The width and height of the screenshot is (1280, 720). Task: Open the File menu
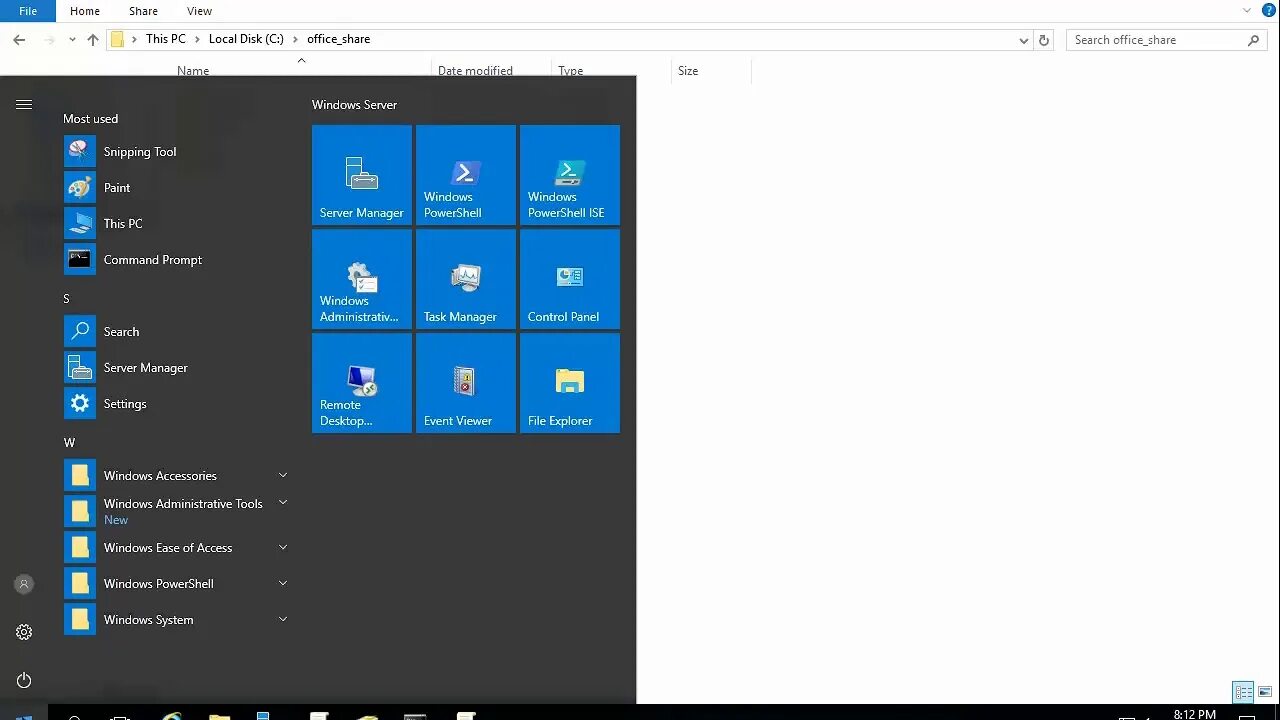point(28,11)
